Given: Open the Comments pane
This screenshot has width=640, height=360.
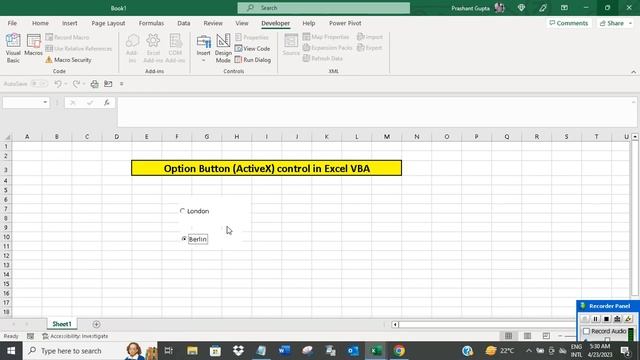Looking at the screenshot, I should point(569,23).
